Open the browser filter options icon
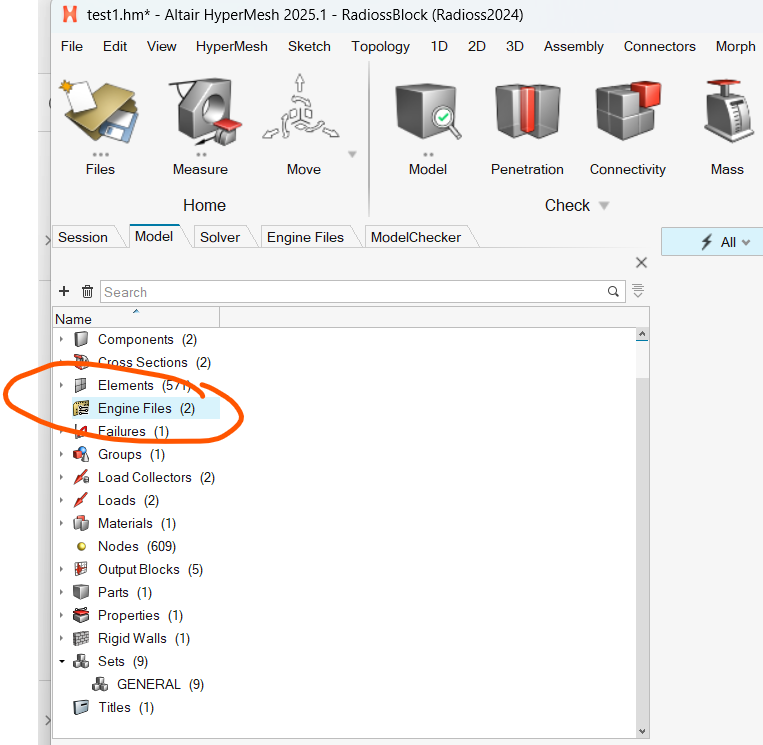 [638, 291]
